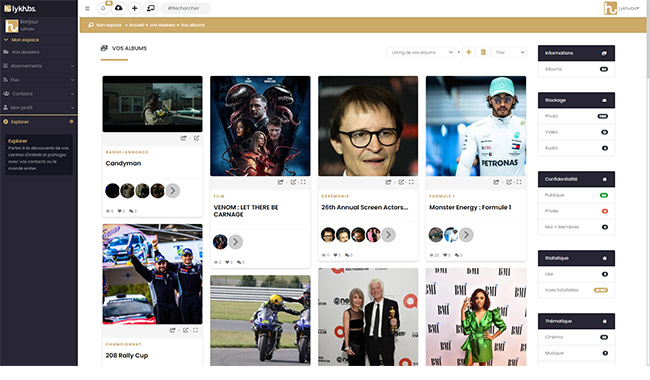The width and height of the screenshot is (650, 380).
Task: Toggle the Vidéo storage filter
Action: point(604,132)
